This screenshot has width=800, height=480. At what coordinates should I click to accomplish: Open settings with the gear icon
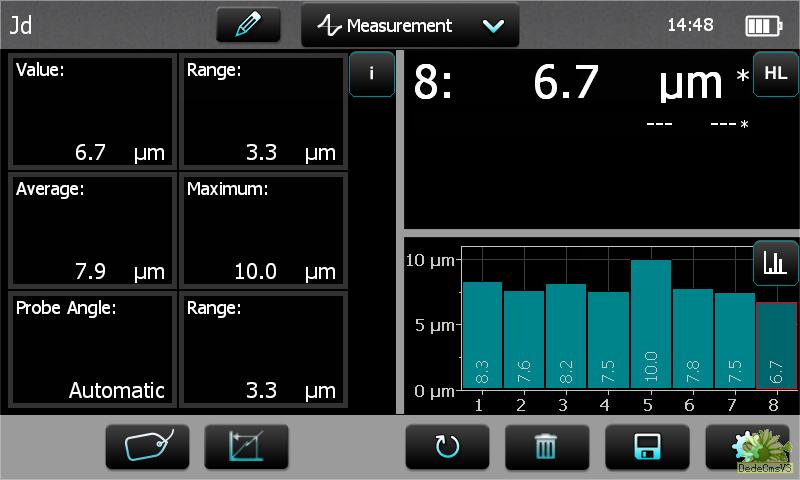745,446
